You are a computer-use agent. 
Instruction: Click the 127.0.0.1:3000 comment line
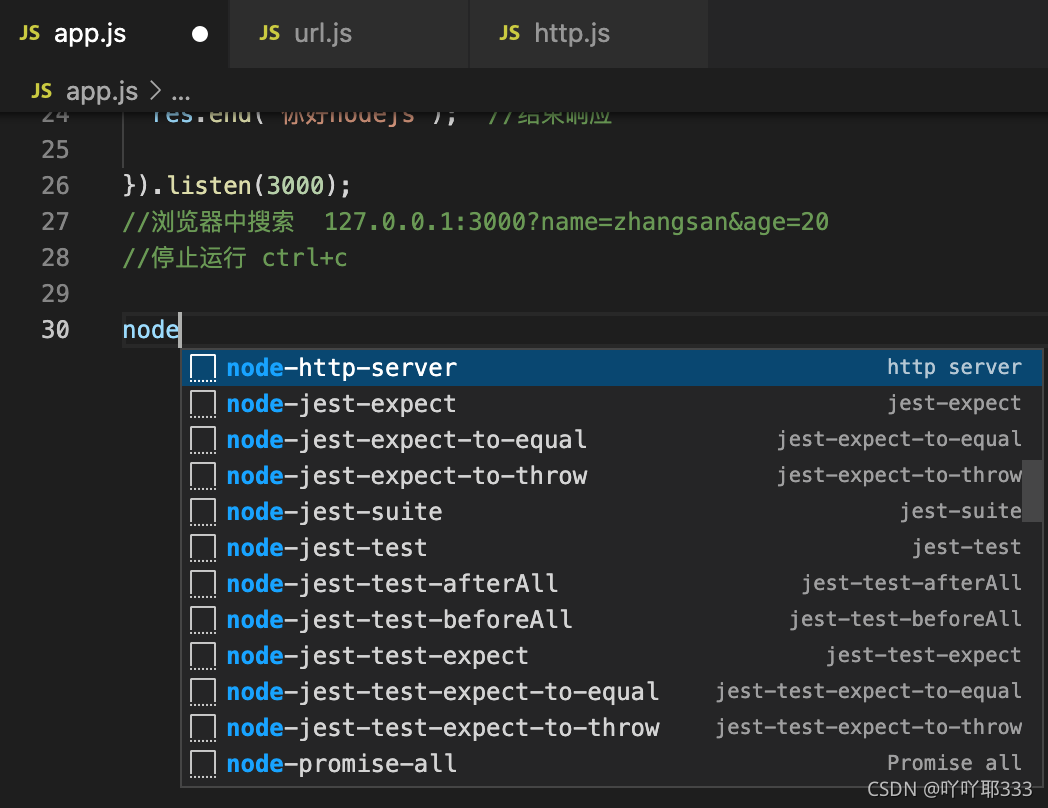[476, 221]
